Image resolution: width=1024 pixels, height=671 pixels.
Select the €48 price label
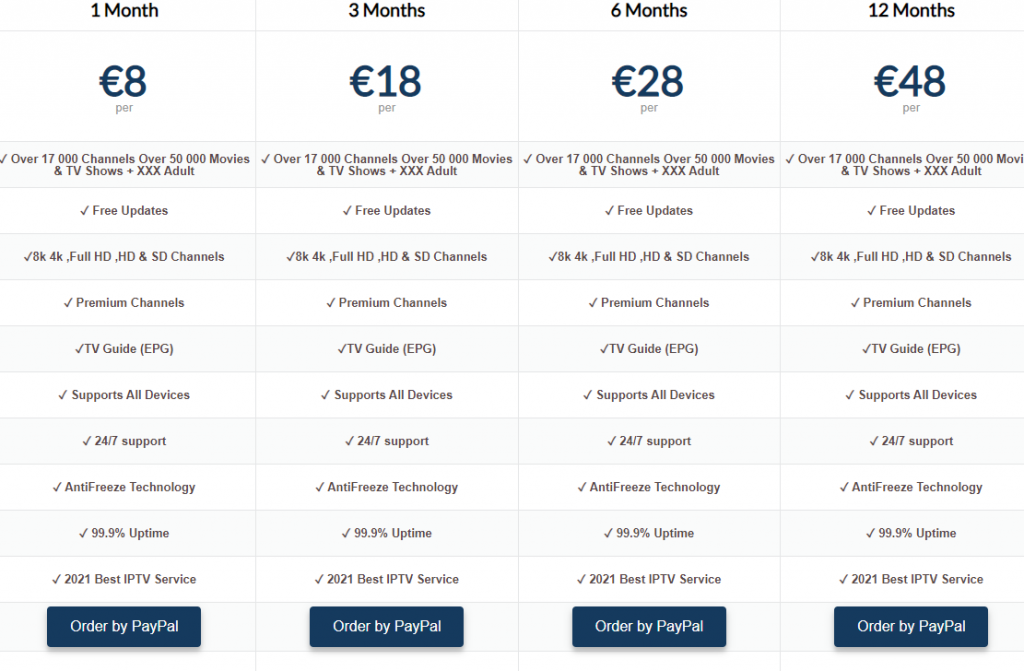click(x=911, y=80)
